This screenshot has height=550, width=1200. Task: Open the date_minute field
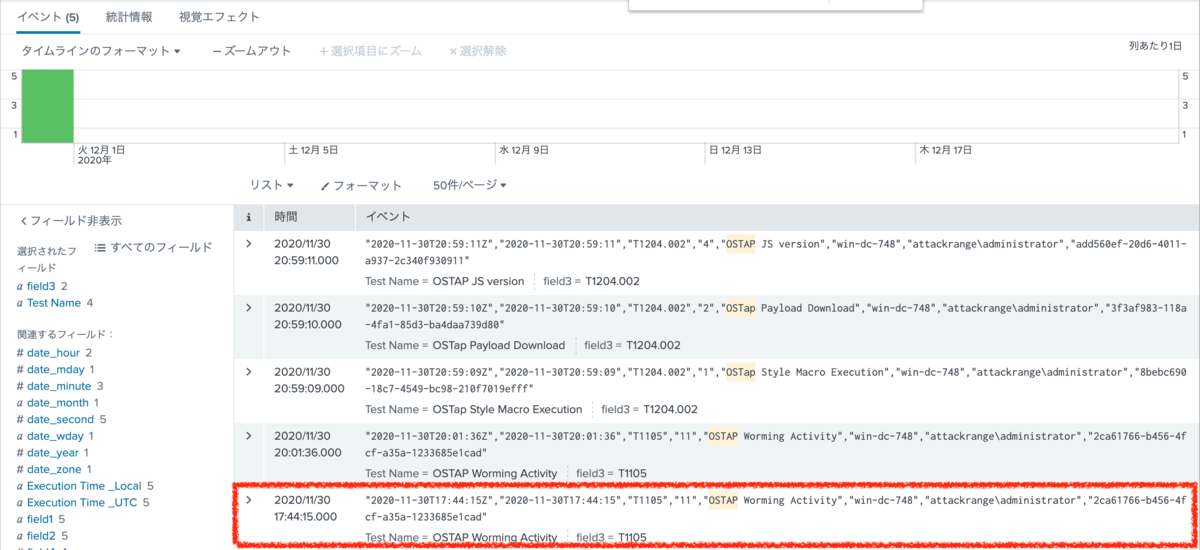(x=61, y=386)
